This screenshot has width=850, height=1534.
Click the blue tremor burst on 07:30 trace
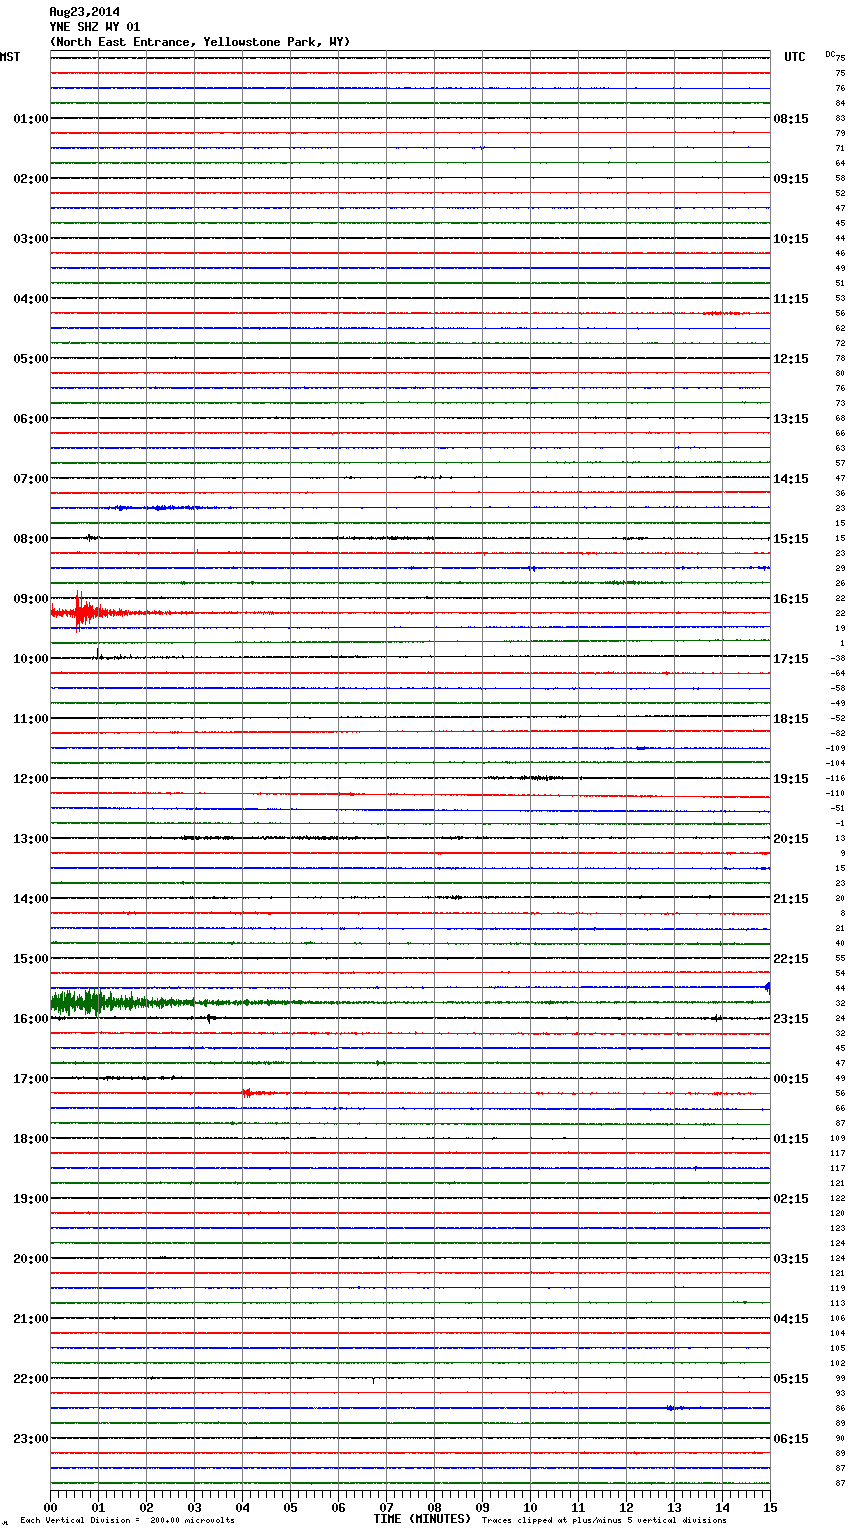click(x=160, y=508)
